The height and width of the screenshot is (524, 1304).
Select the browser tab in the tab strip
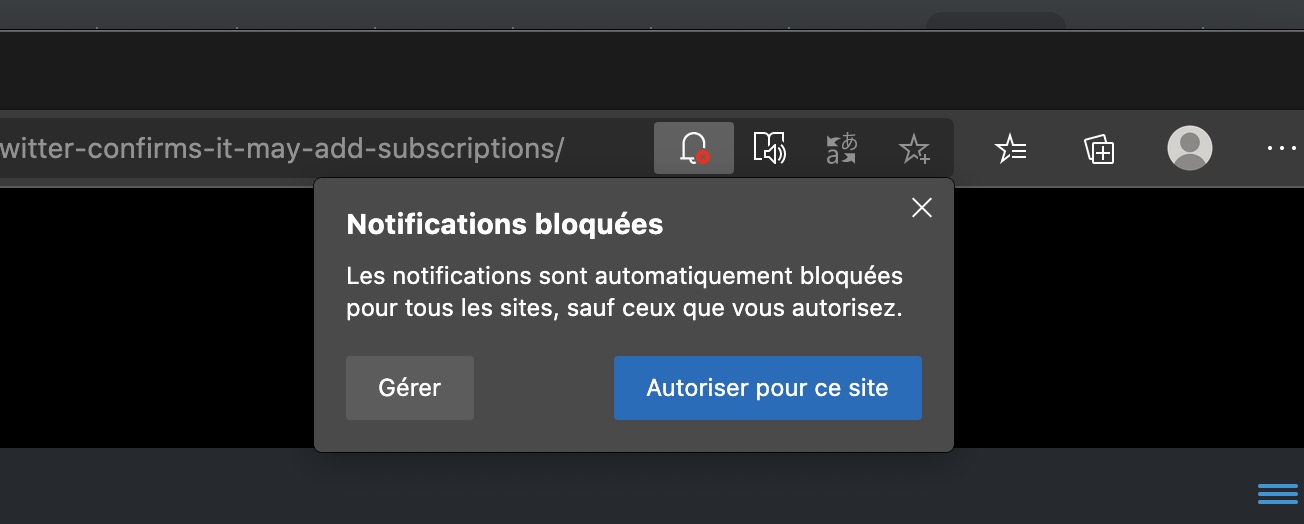[x=995, y=22]
